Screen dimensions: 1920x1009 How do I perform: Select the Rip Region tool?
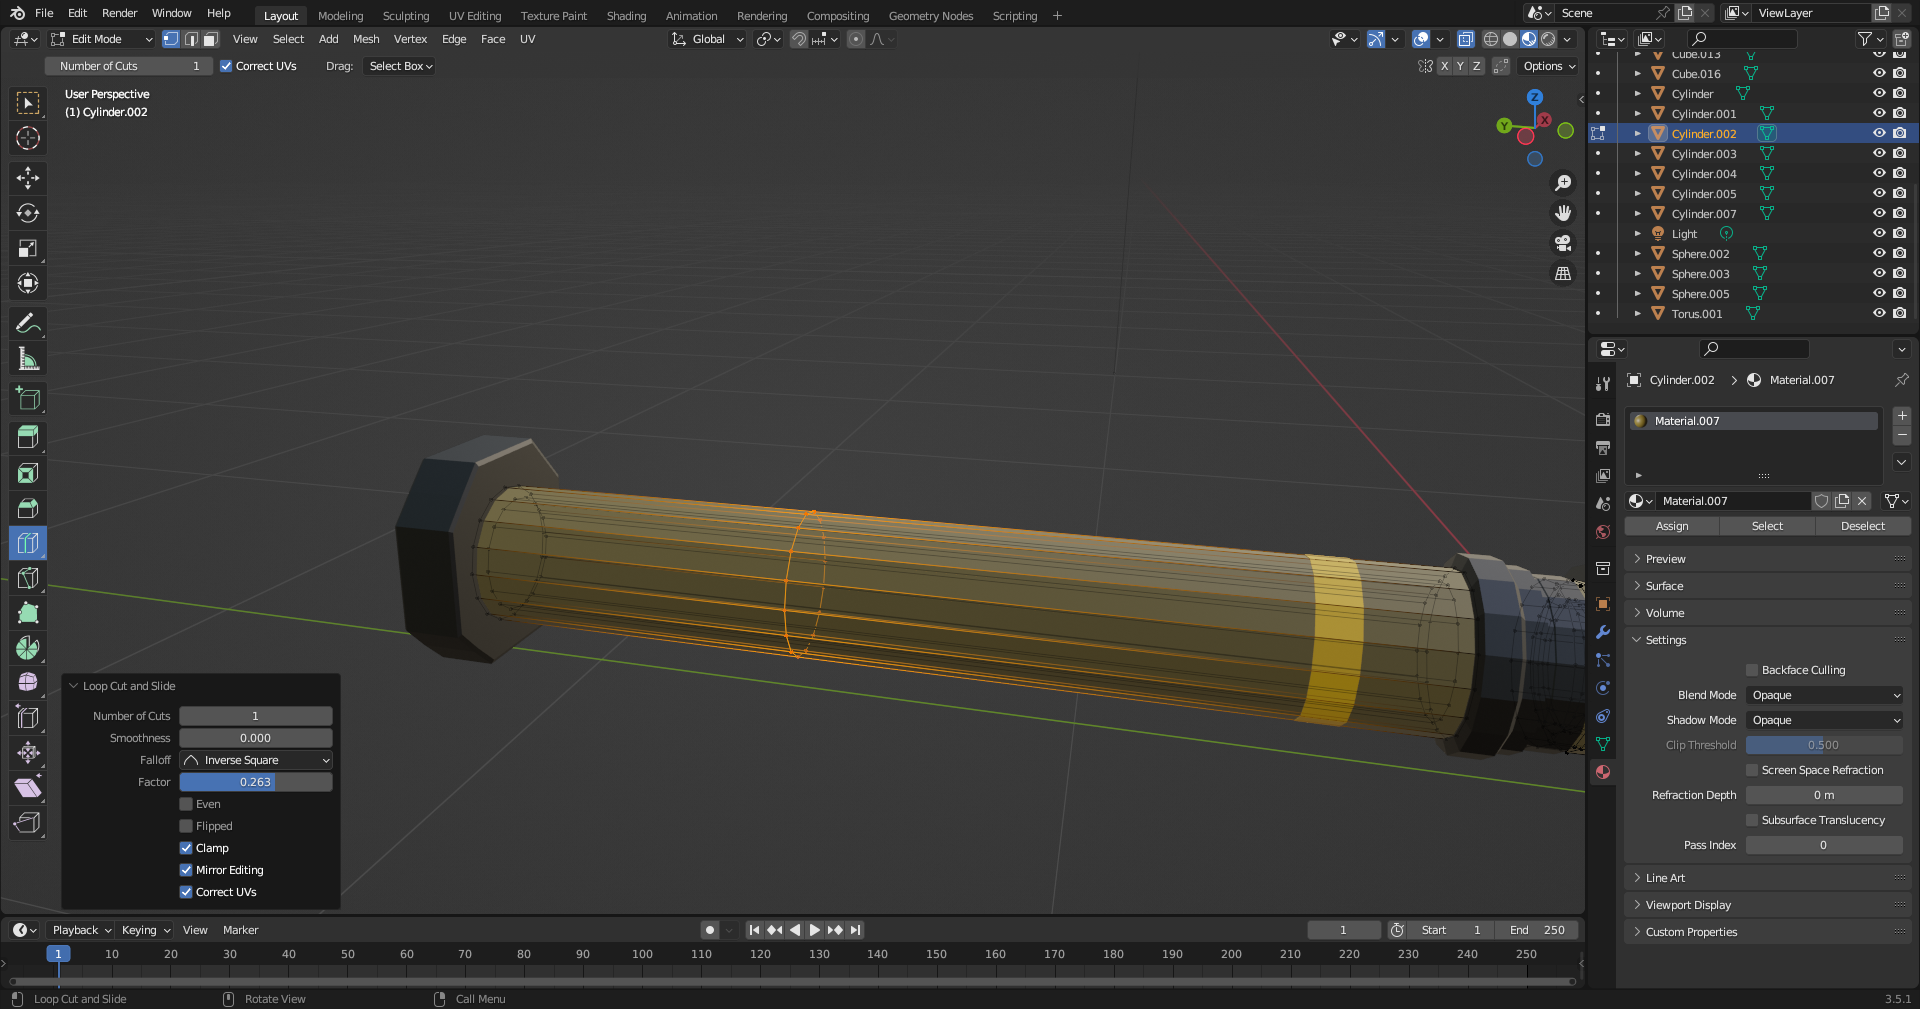pos(28,823)
